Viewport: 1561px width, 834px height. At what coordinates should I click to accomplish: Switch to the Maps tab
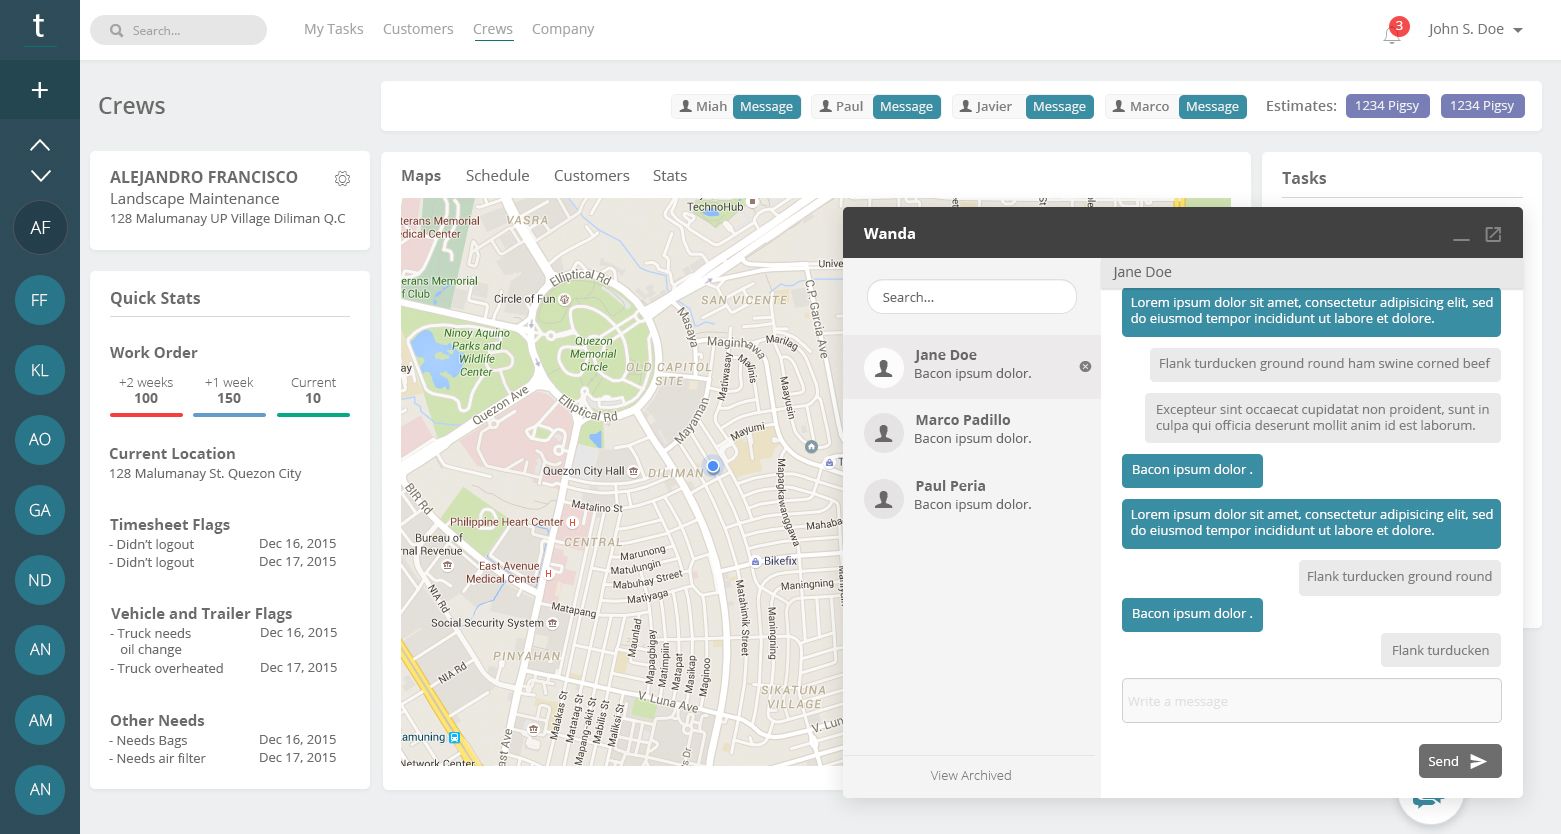pos(421,175)
